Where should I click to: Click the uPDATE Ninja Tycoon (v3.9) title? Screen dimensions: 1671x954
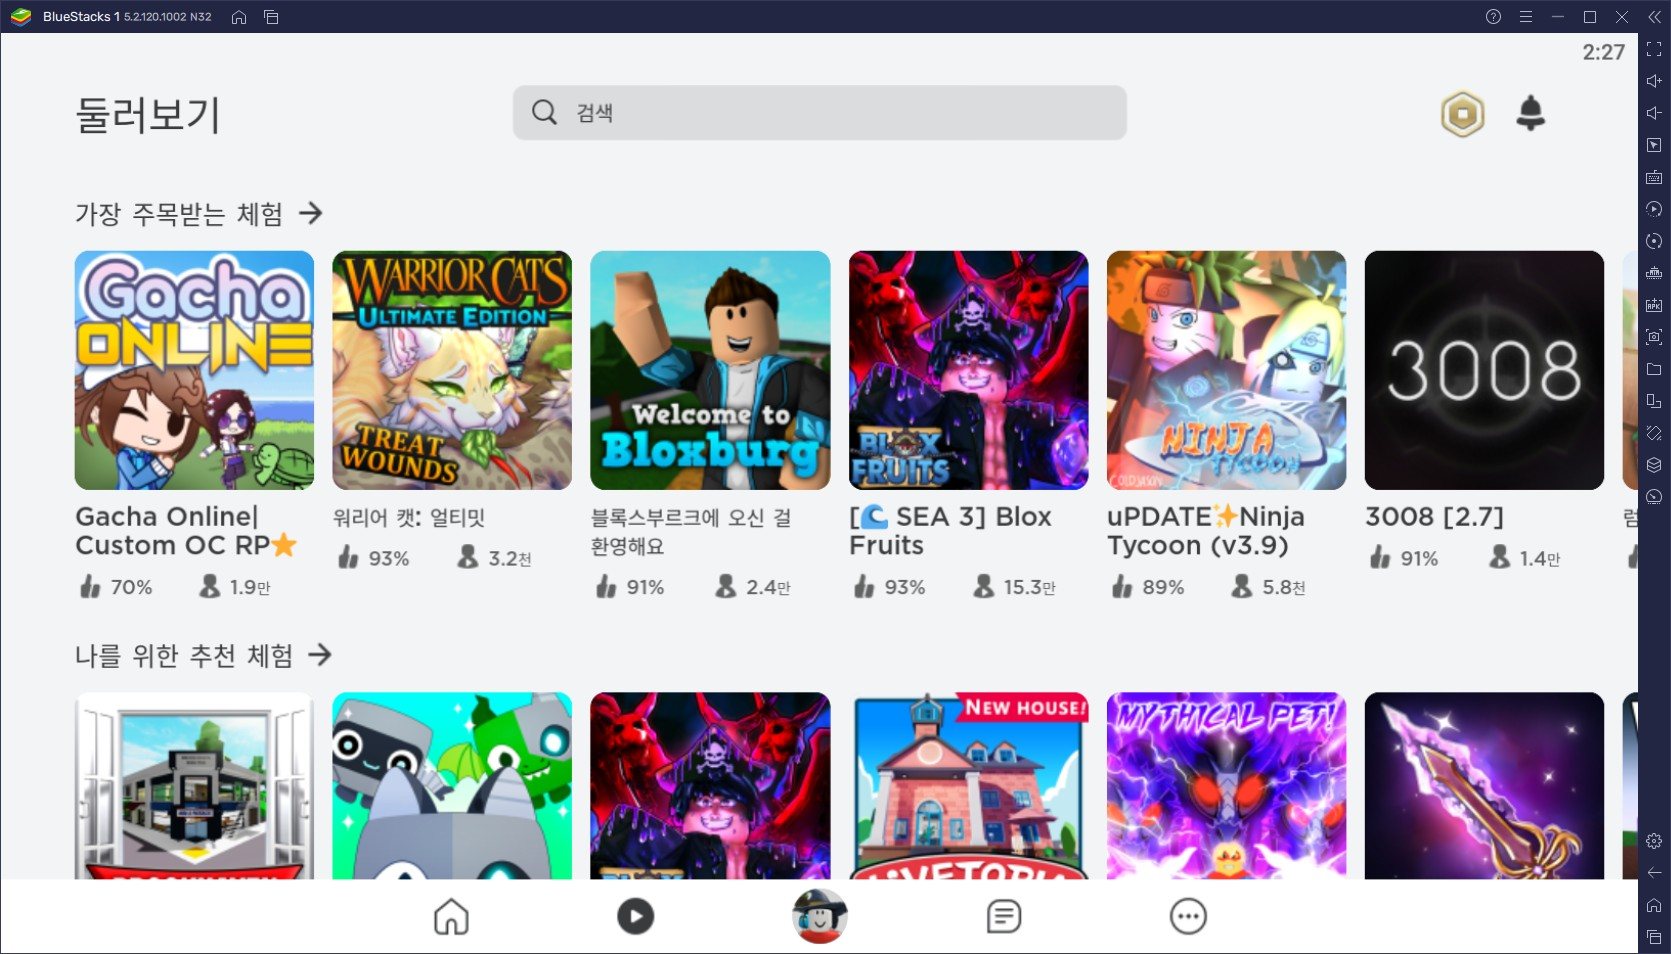click(1206, 531)
